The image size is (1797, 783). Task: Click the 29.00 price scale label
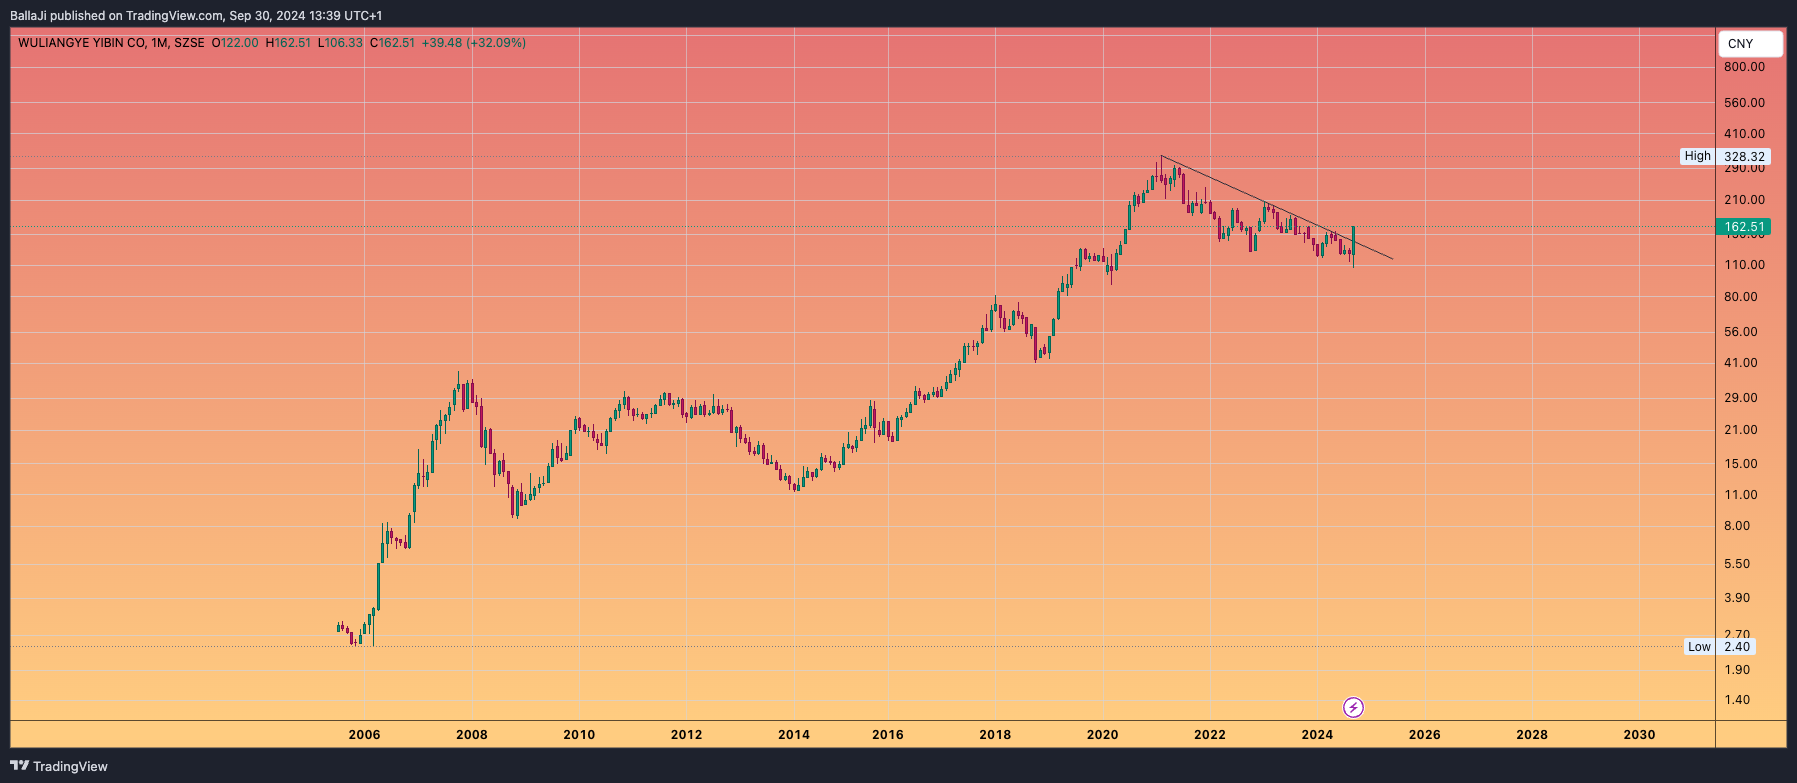[x=1741, y=398]
